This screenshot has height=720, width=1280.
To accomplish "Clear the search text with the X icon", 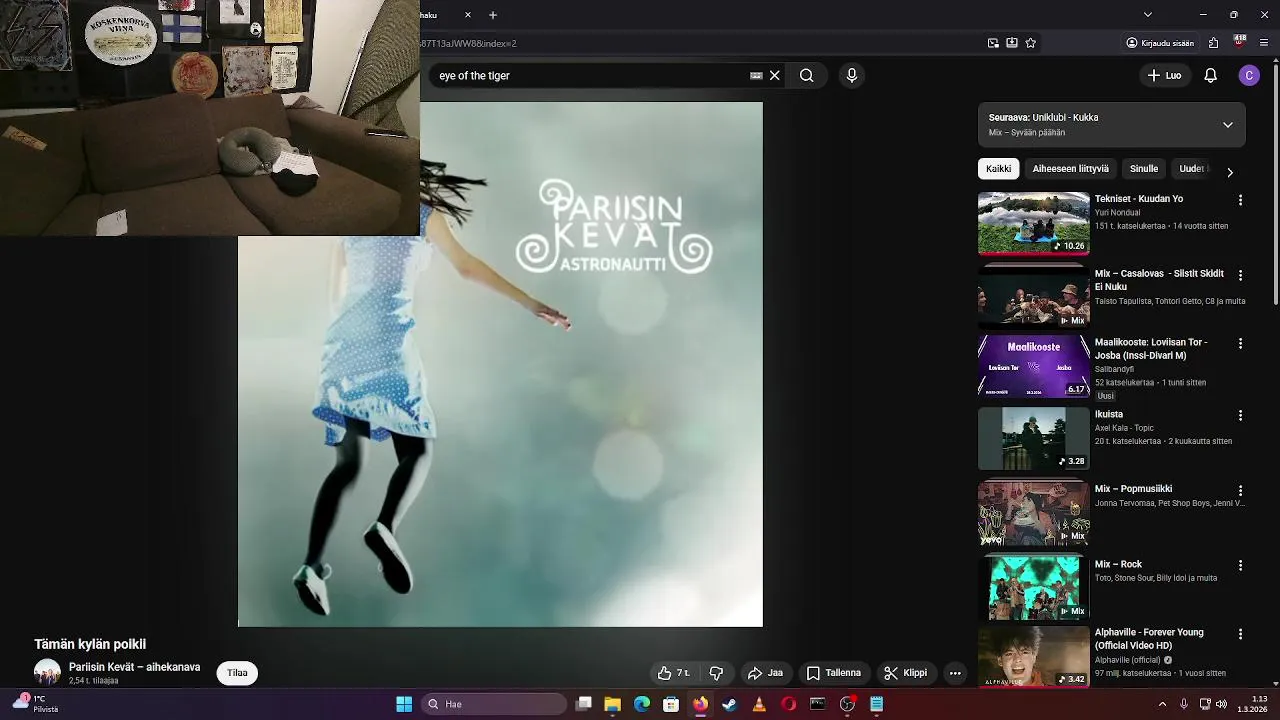I will (774, 75).
